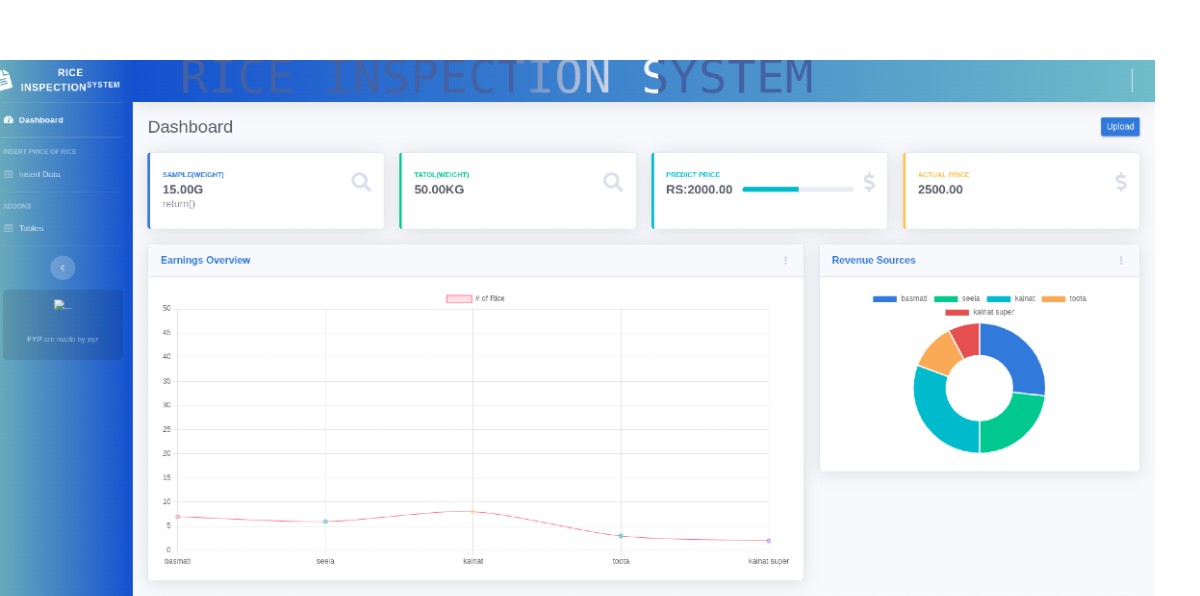Open Dashboard from the sidebar
Screen dimensions: 1200x596
point(40,120)
